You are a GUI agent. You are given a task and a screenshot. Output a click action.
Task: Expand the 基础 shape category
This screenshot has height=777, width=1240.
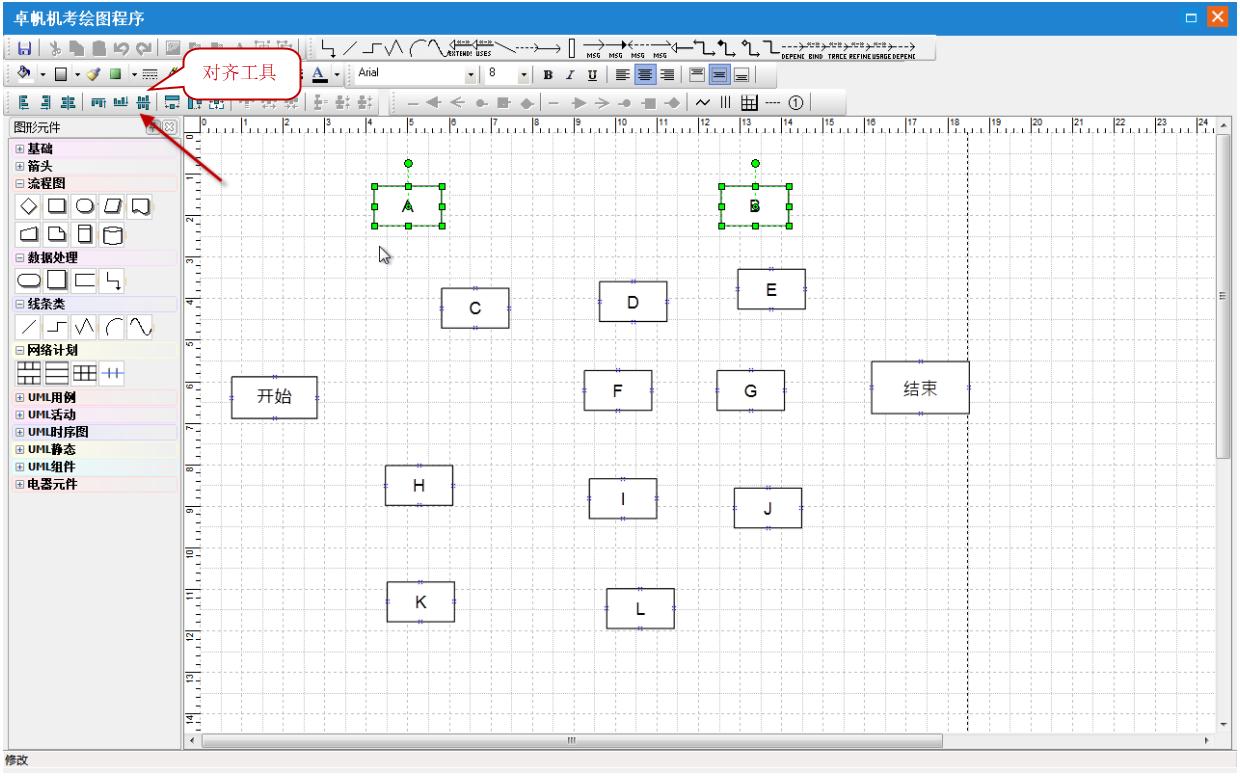coord(20,149)
